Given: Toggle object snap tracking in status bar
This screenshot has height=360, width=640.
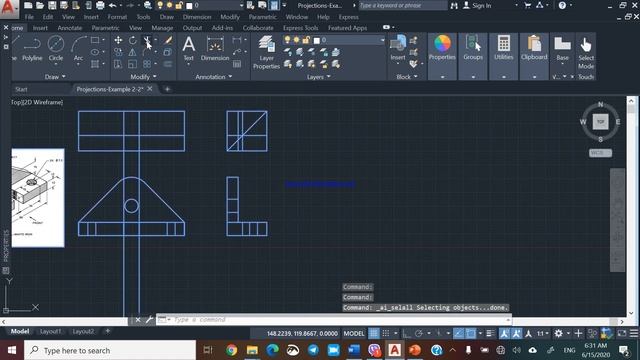Looking at the screenshot, I should coord(459,333).
